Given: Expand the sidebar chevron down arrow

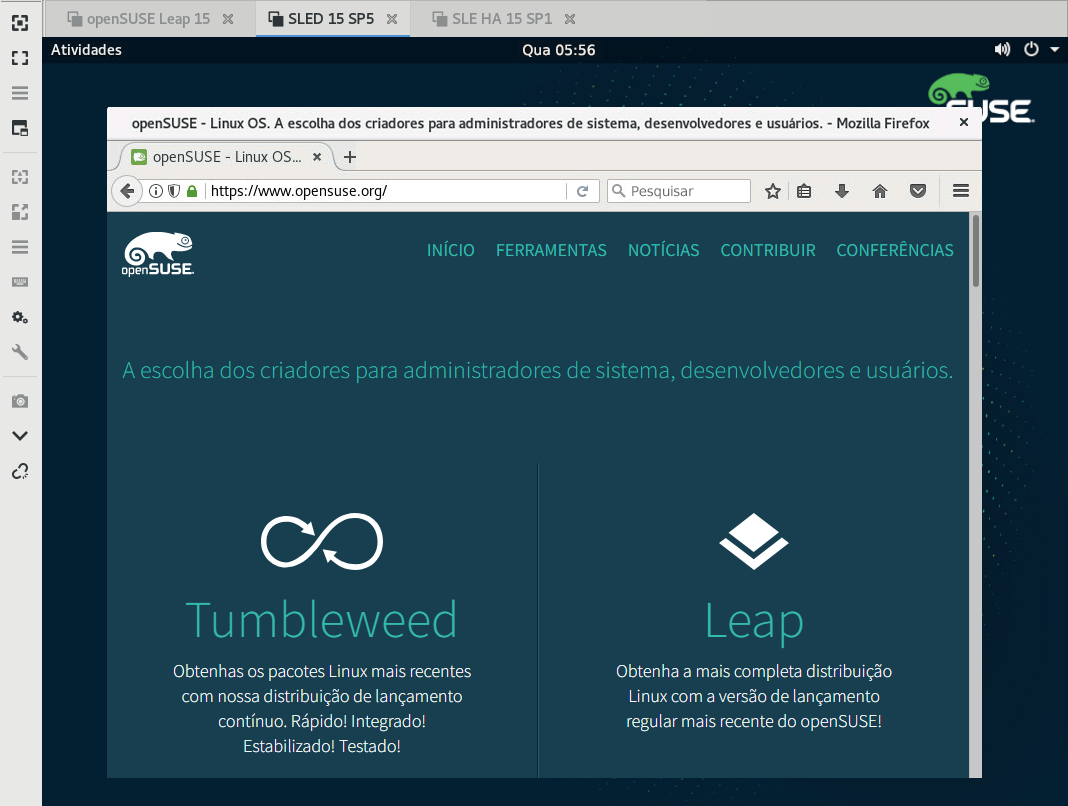Looking at the screenshot, I should point(20,436).
